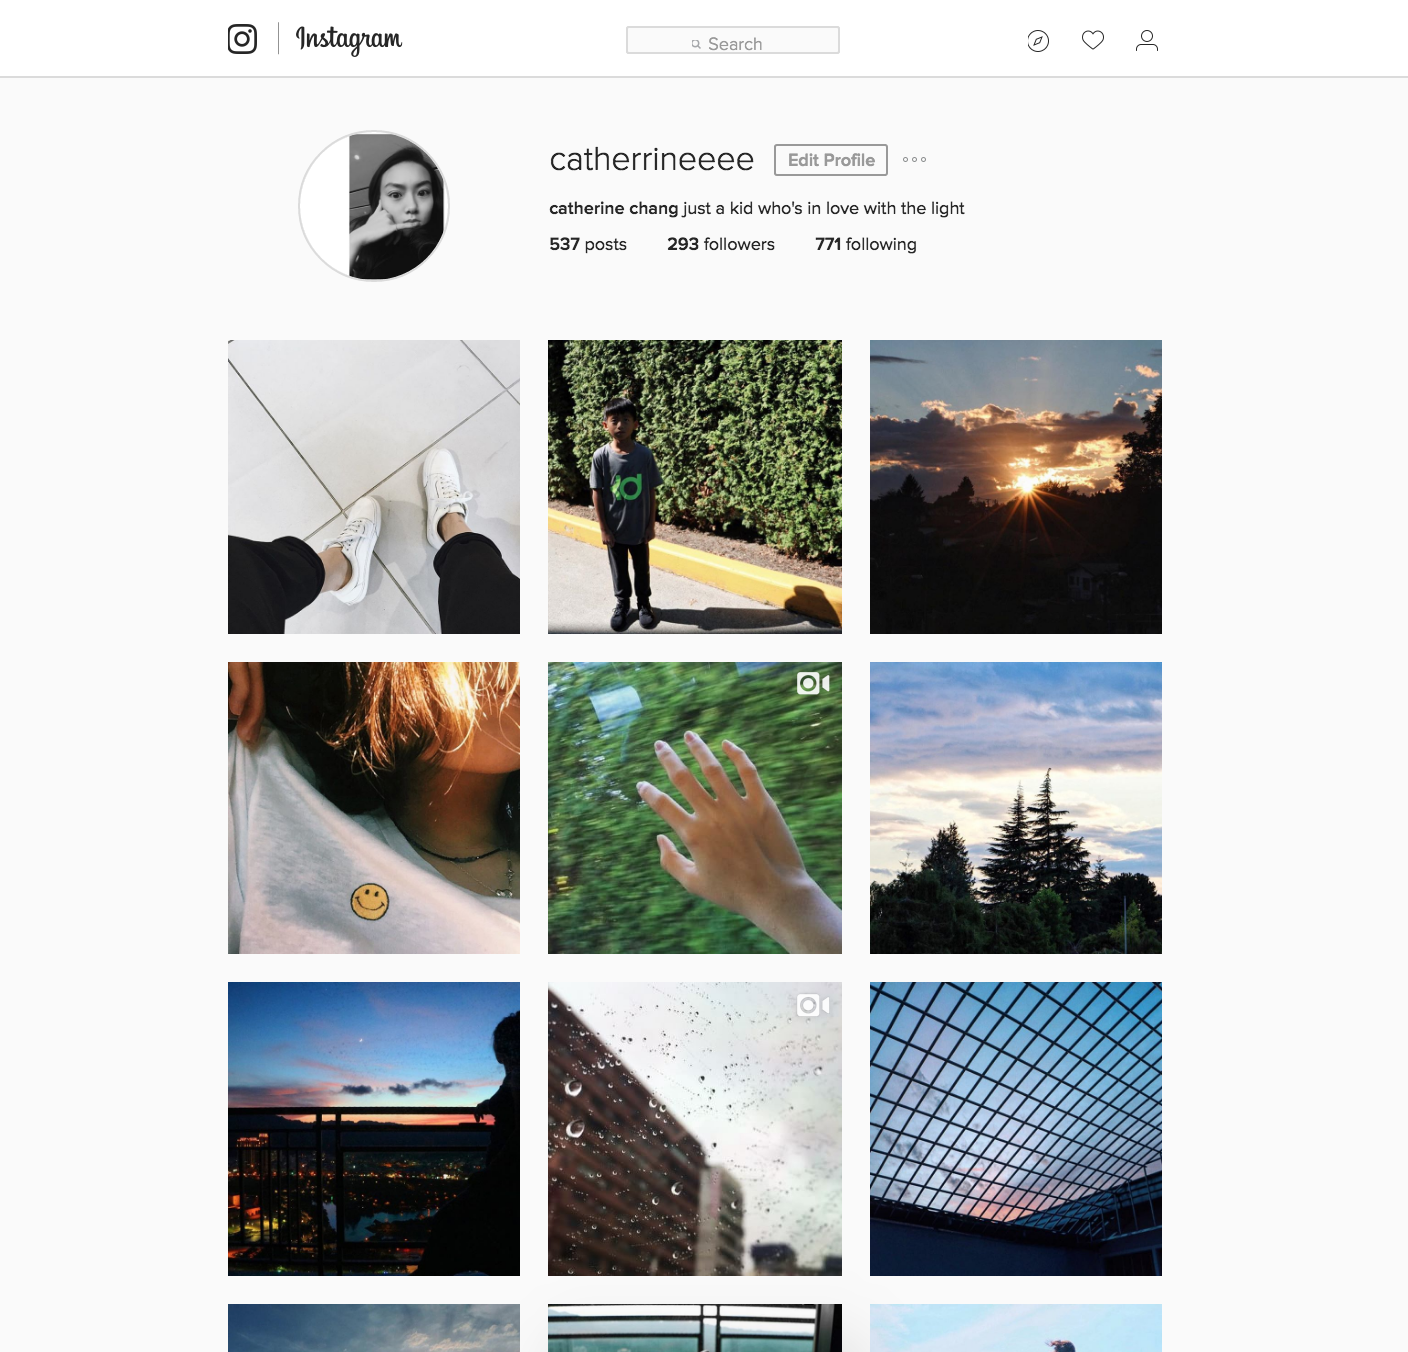Focus the Search input field
This screenshot has height=1352, width=1408.
(x=733, y=40)
